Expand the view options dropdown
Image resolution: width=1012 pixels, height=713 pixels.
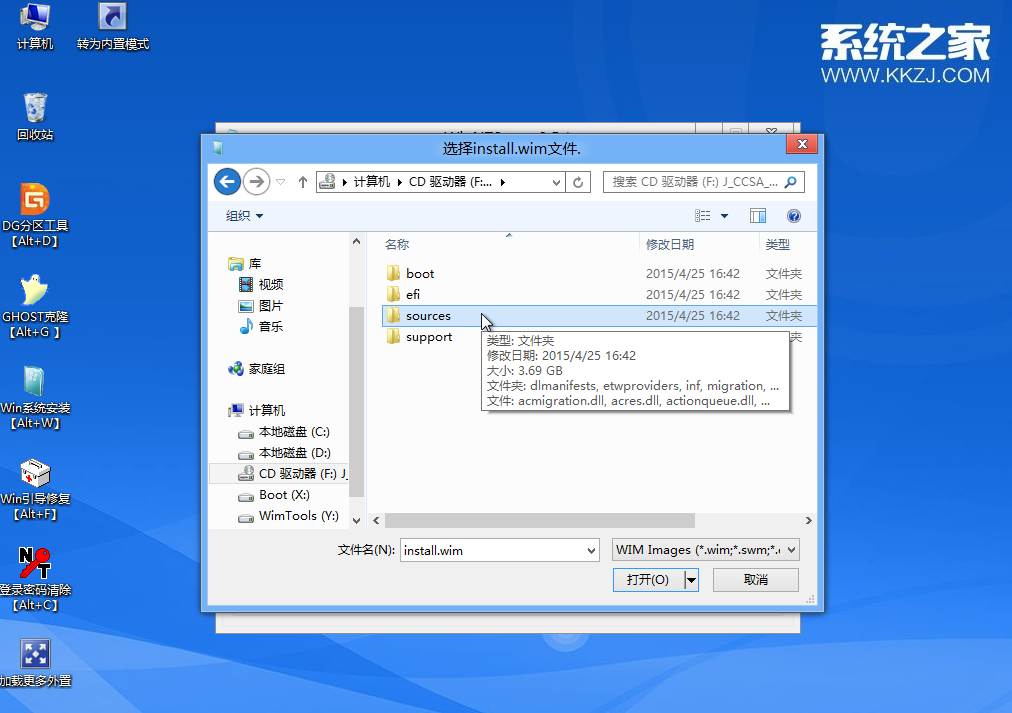[725, 216]
